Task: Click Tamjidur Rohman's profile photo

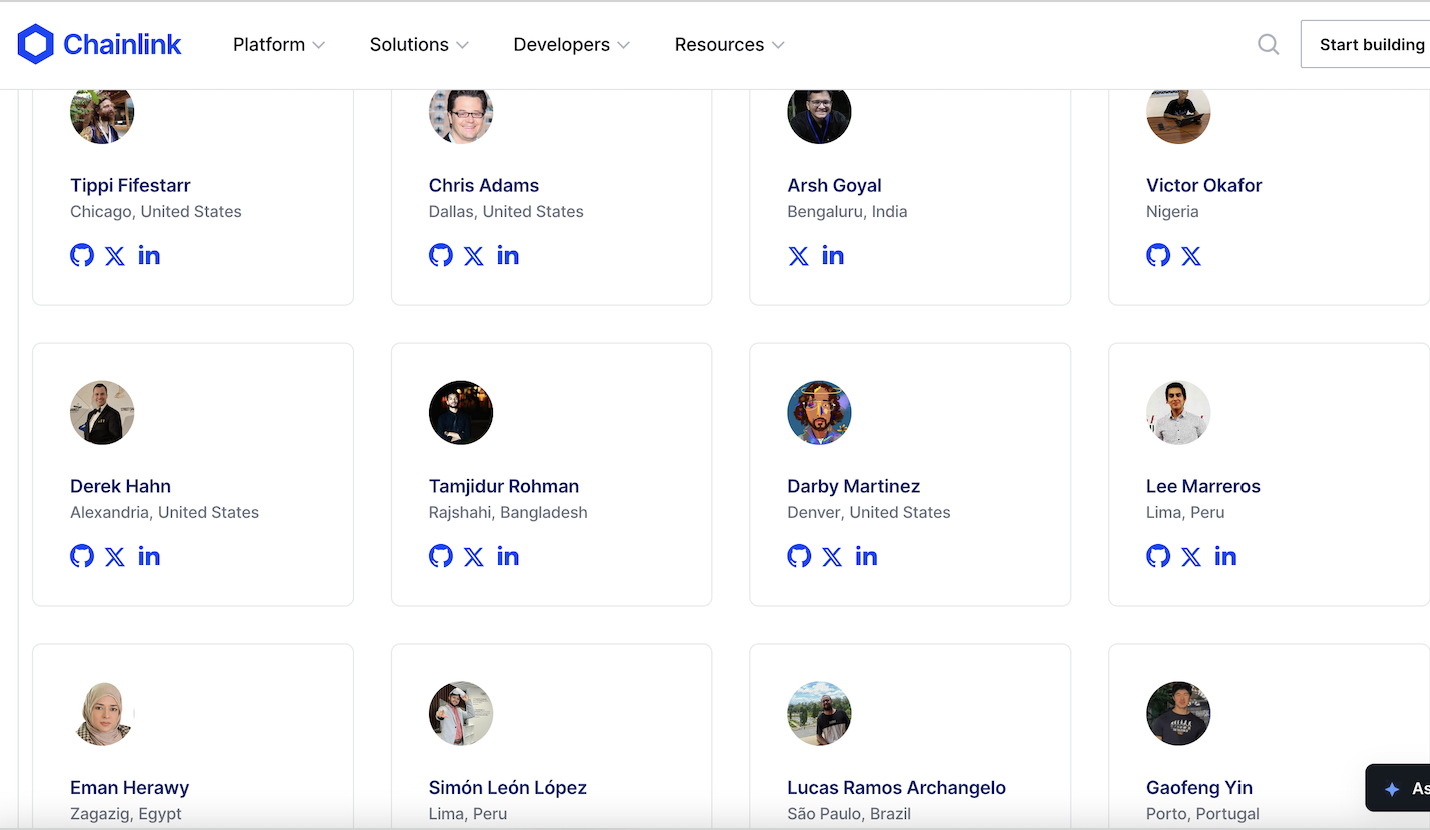Action: point(461,412)
